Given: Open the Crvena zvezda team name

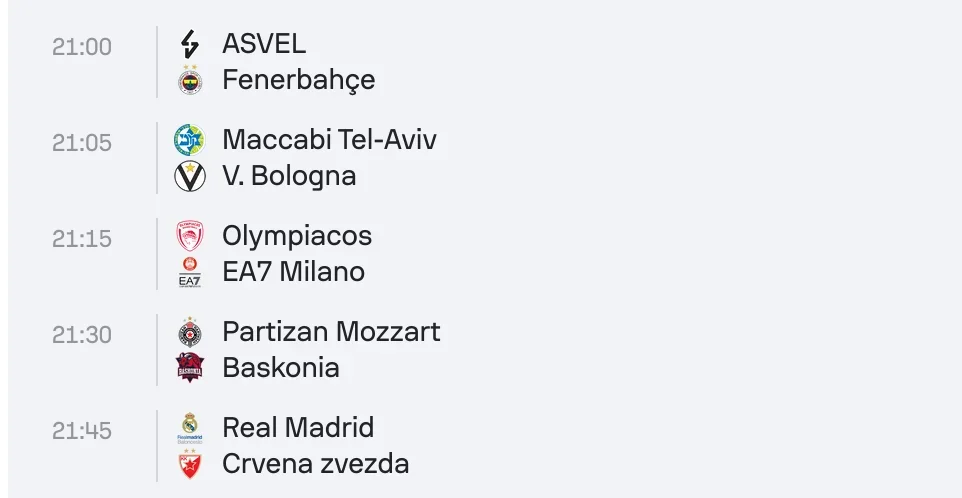Looking at the screenshot, I should (315, 464).
